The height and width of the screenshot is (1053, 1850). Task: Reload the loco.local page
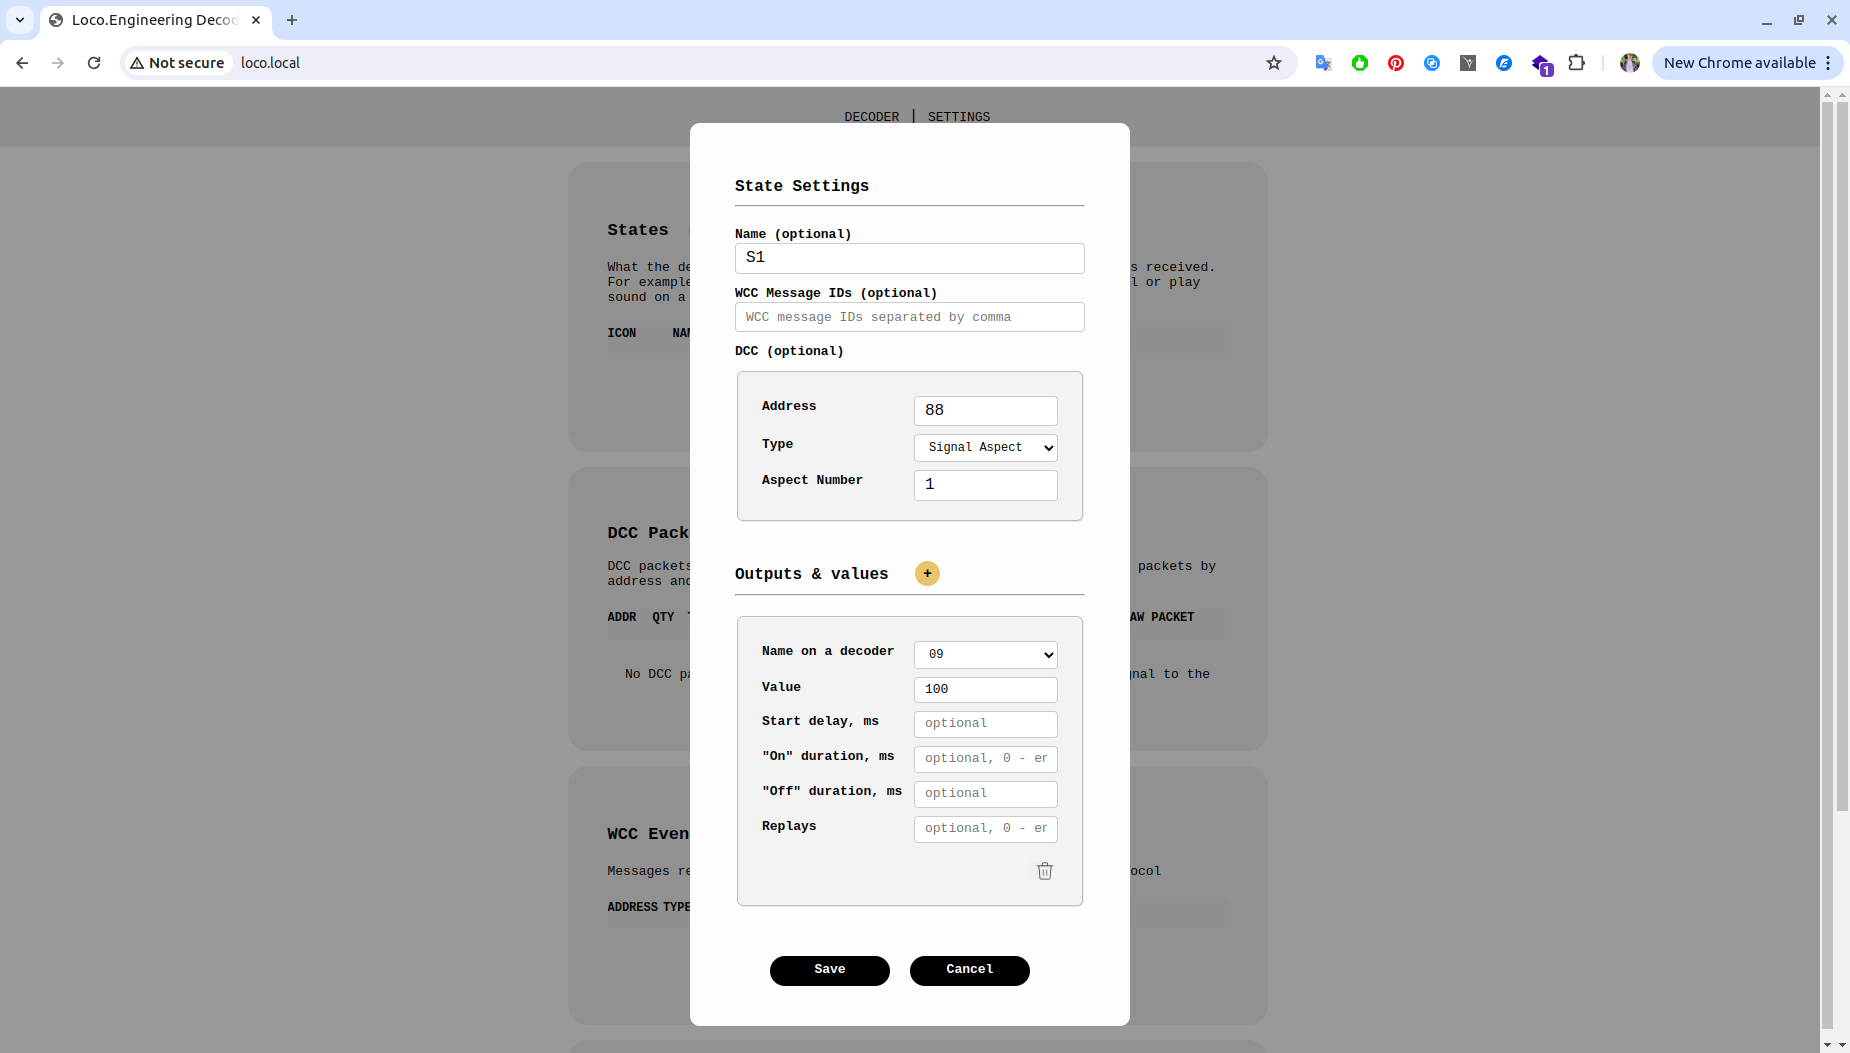click(x=94, y=63)
